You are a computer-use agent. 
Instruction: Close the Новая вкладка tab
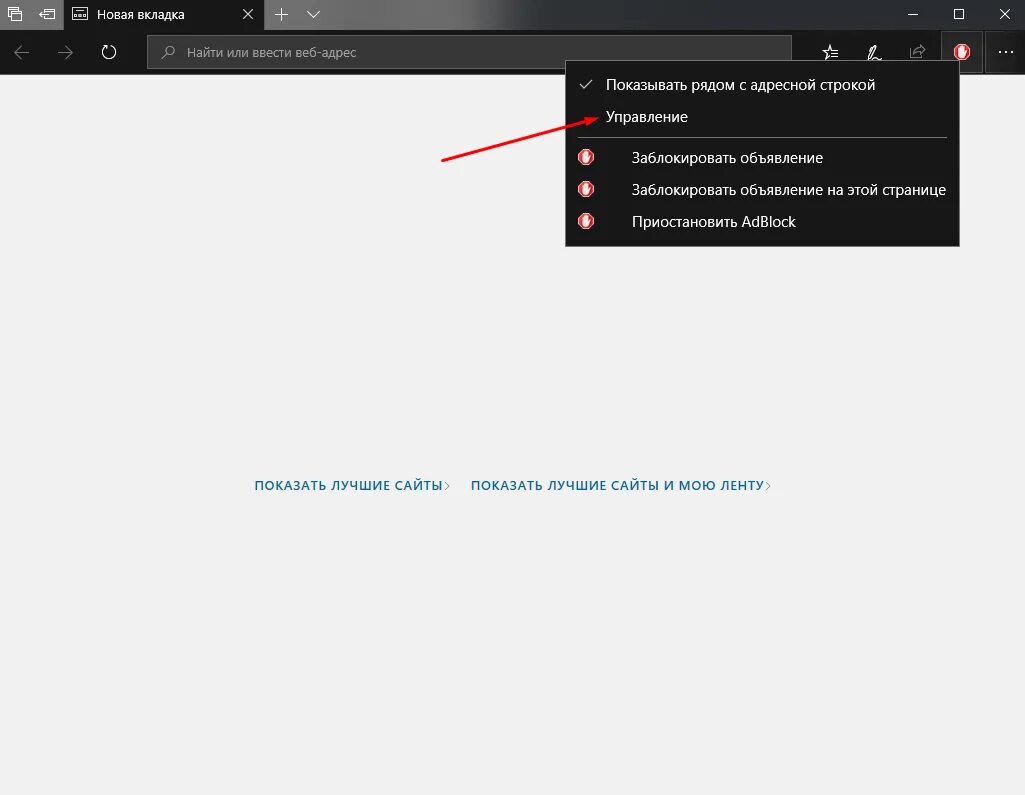coord(248,14)
